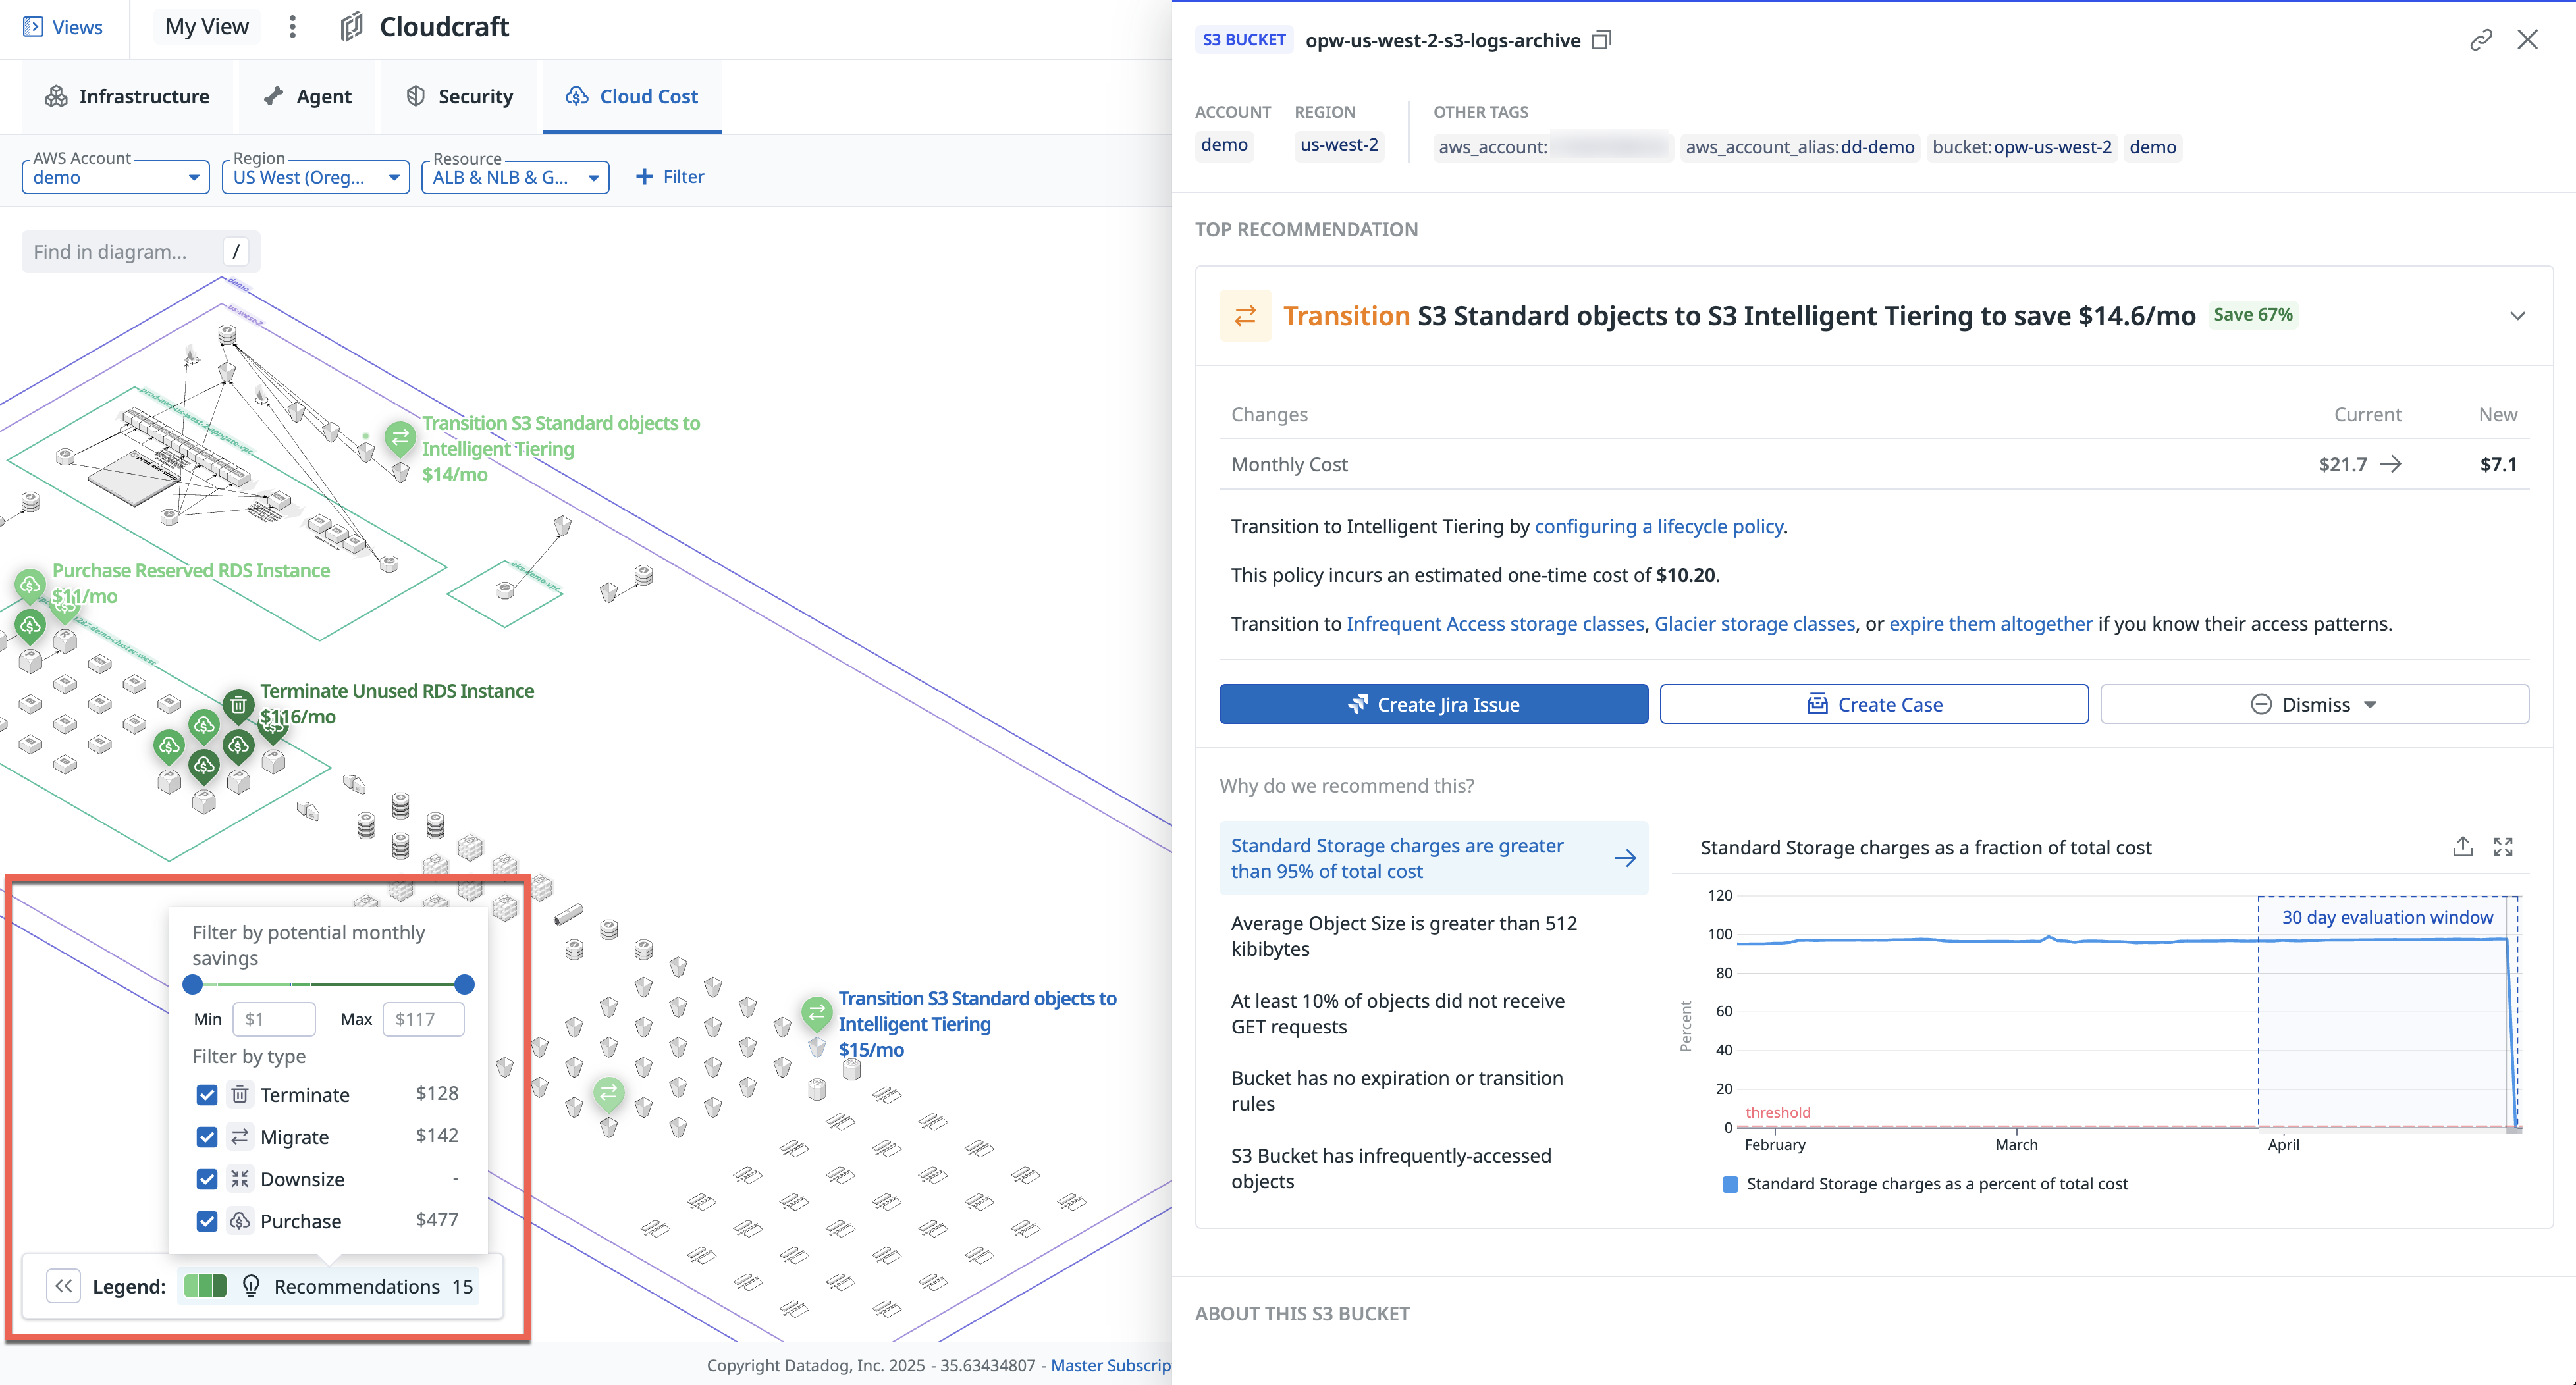The image size is (2576, 1385).
Task: Switch to the Security tab
Action: point(460,97)
